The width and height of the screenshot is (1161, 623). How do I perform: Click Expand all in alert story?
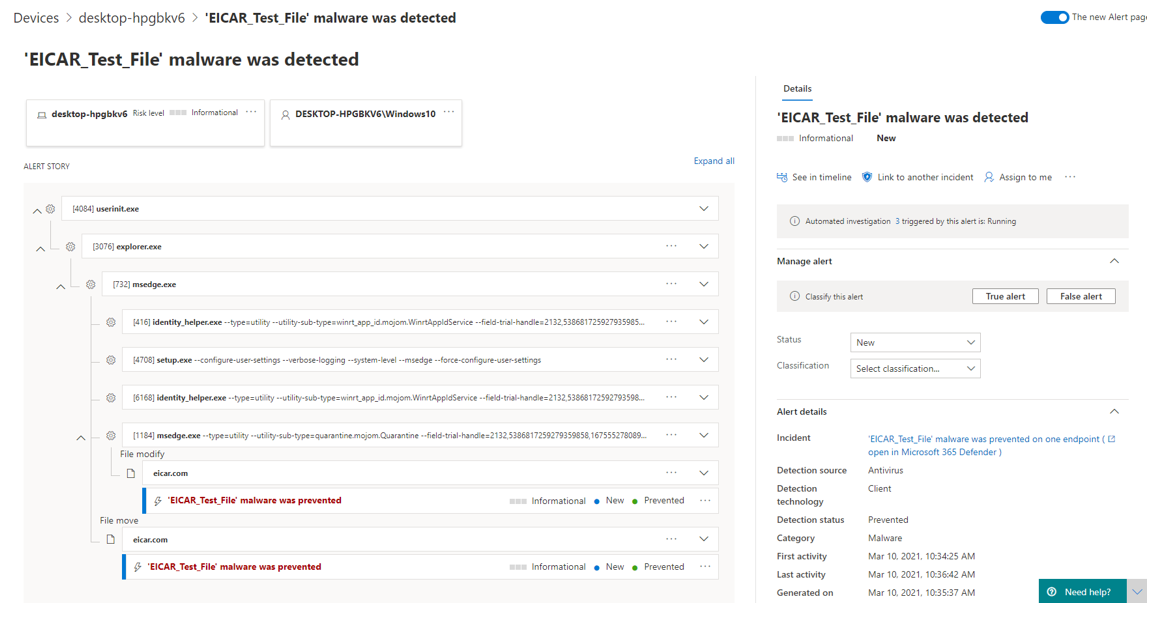coord(714,161)
